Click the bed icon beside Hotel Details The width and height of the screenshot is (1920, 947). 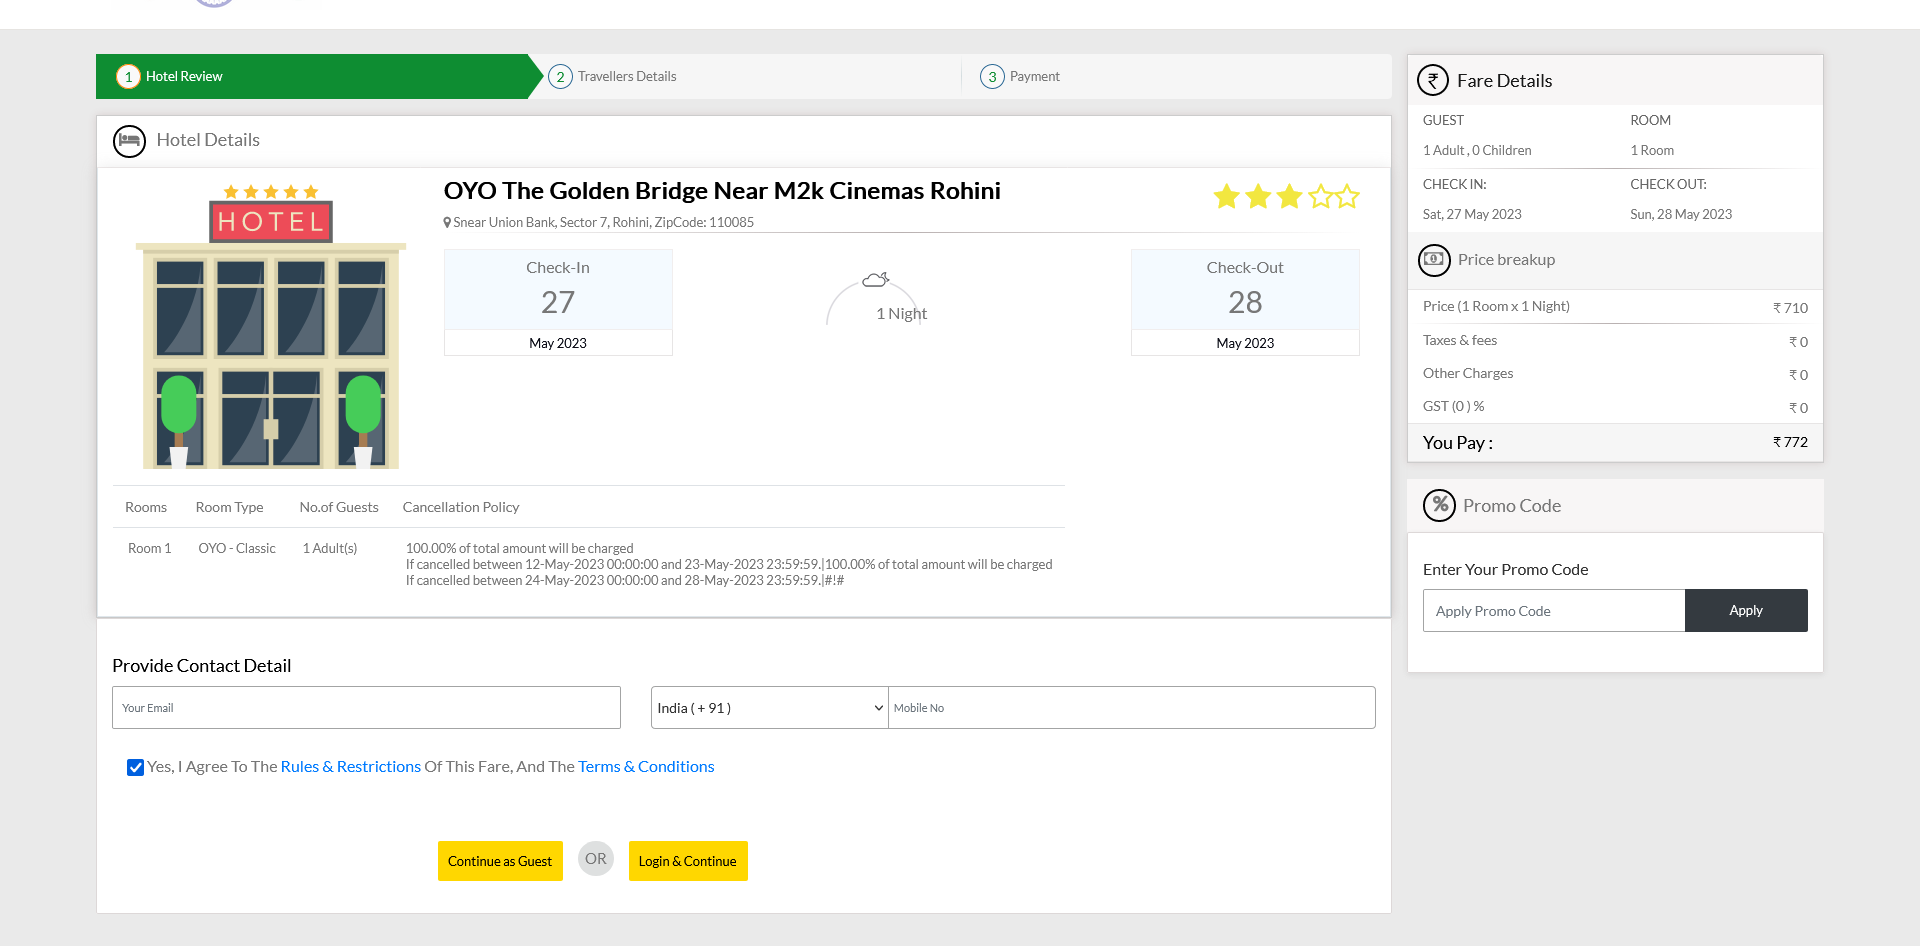[129, 141]
